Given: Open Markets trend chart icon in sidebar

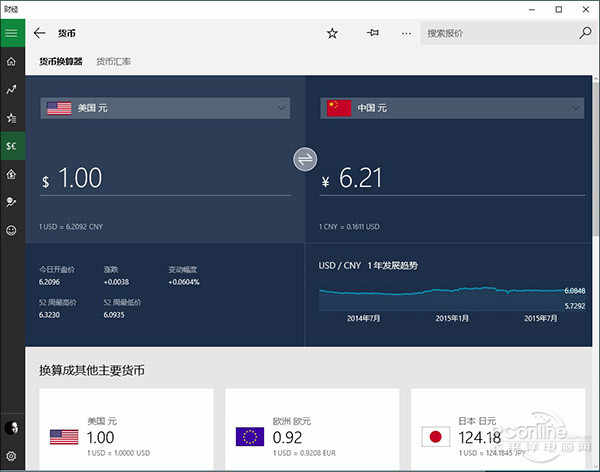Looking at the screenshot, I should tap(12, 89).
